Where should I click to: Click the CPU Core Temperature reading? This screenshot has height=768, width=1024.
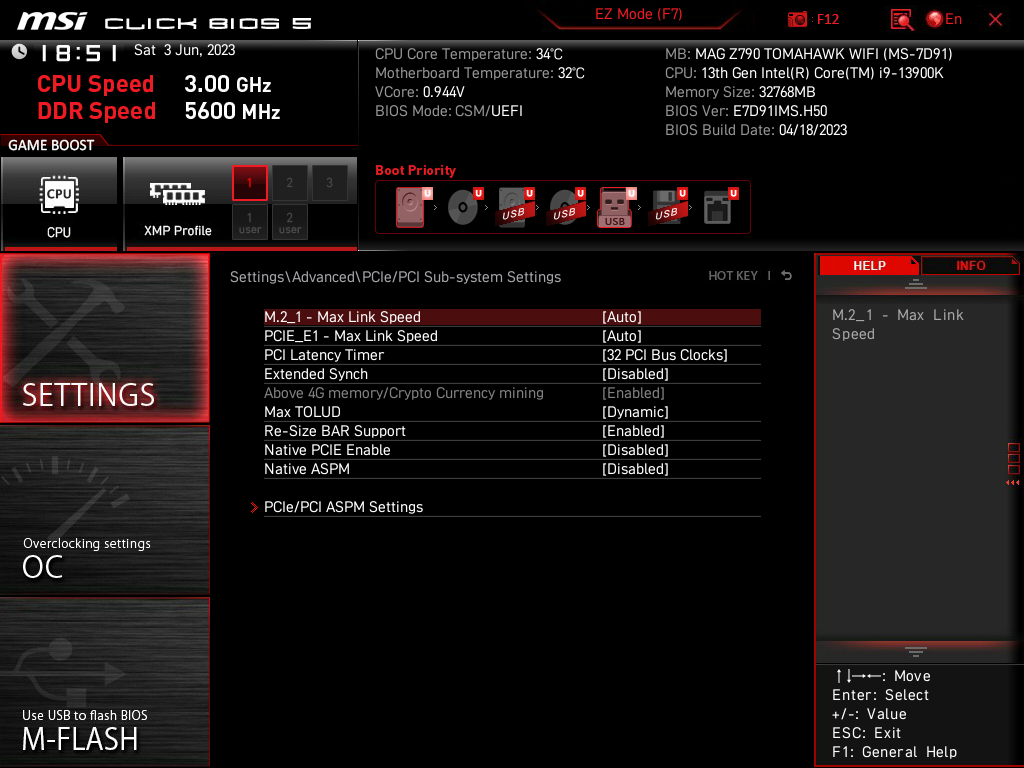click(468, 54)
